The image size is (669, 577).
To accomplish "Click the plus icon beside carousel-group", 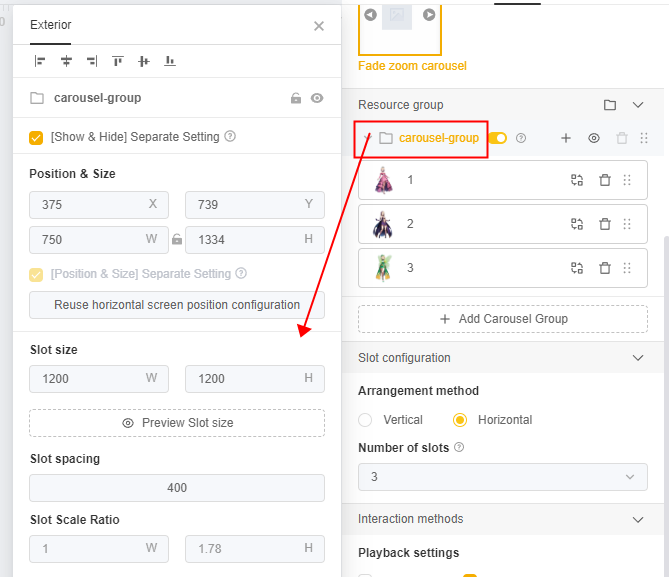I will pos(566,138).
